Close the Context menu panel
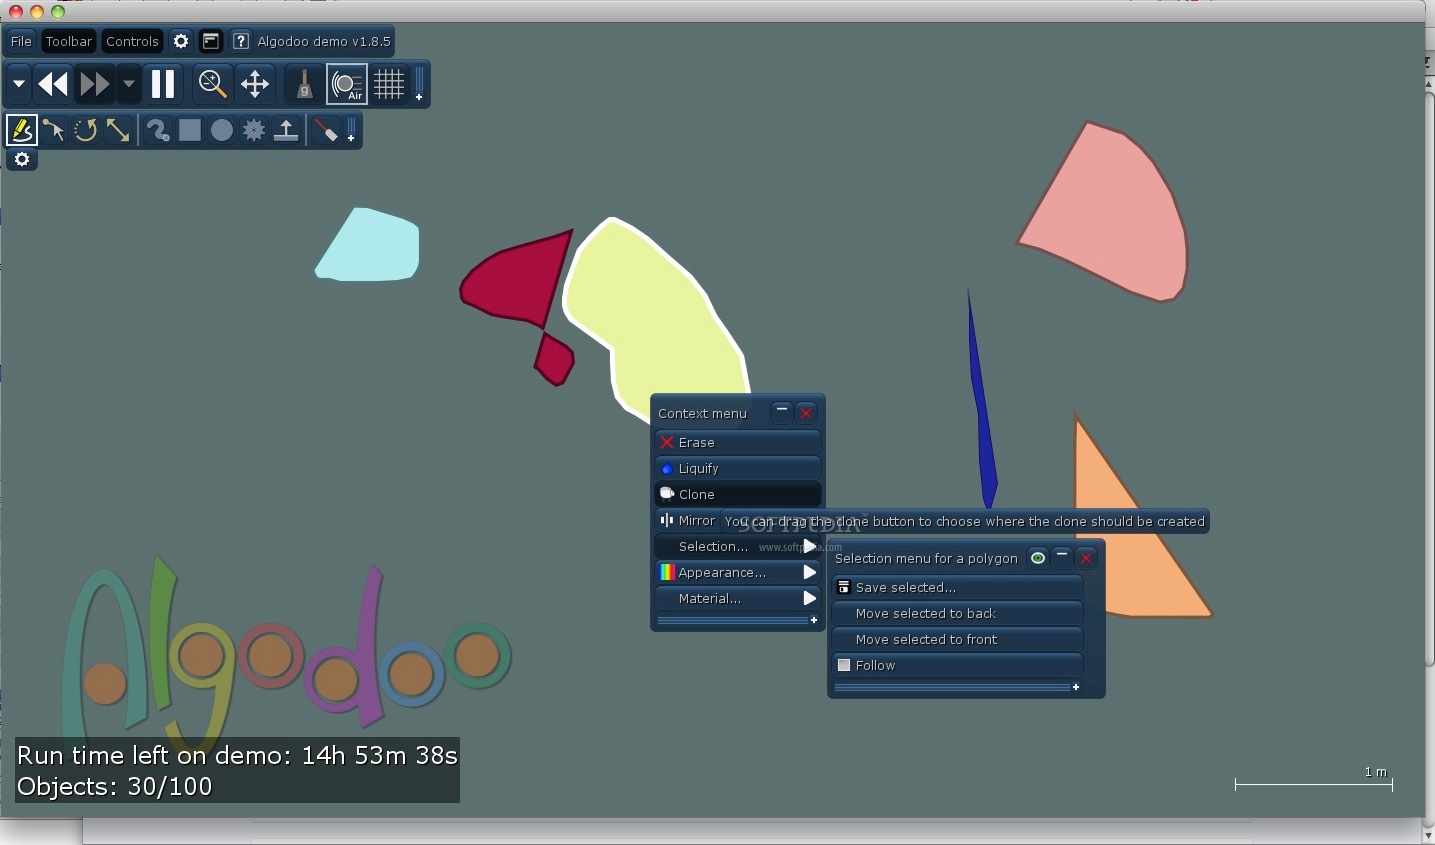 pos(806,412)
